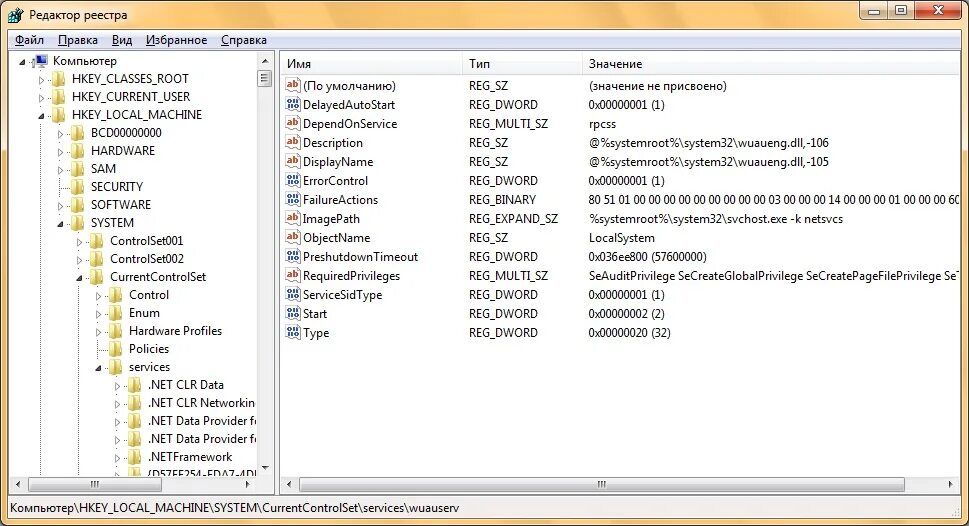
Task: Click the '0x00000020 (32)' value
Action: click(629, 333)
